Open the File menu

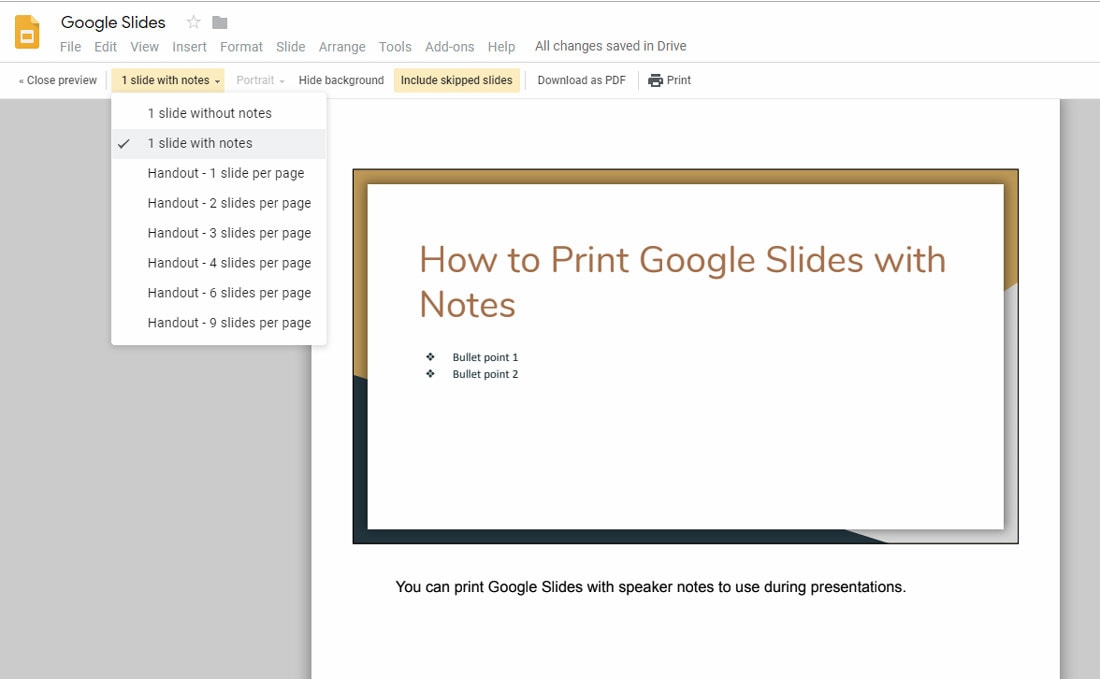click(70, 47)
